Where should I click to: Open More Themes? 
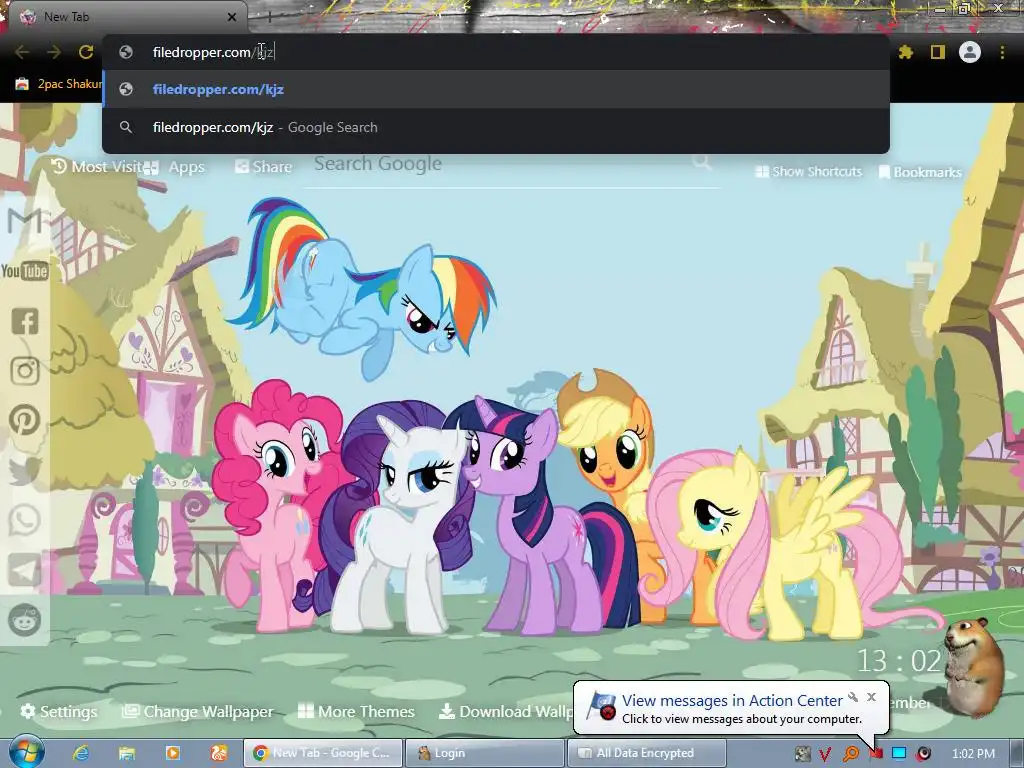[356, 711]
